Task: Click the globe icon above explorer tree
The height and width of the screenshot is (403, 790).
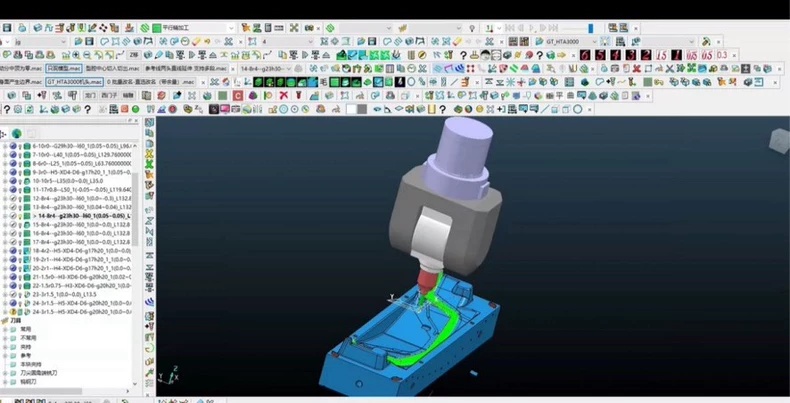Action: tap(17, 133)
